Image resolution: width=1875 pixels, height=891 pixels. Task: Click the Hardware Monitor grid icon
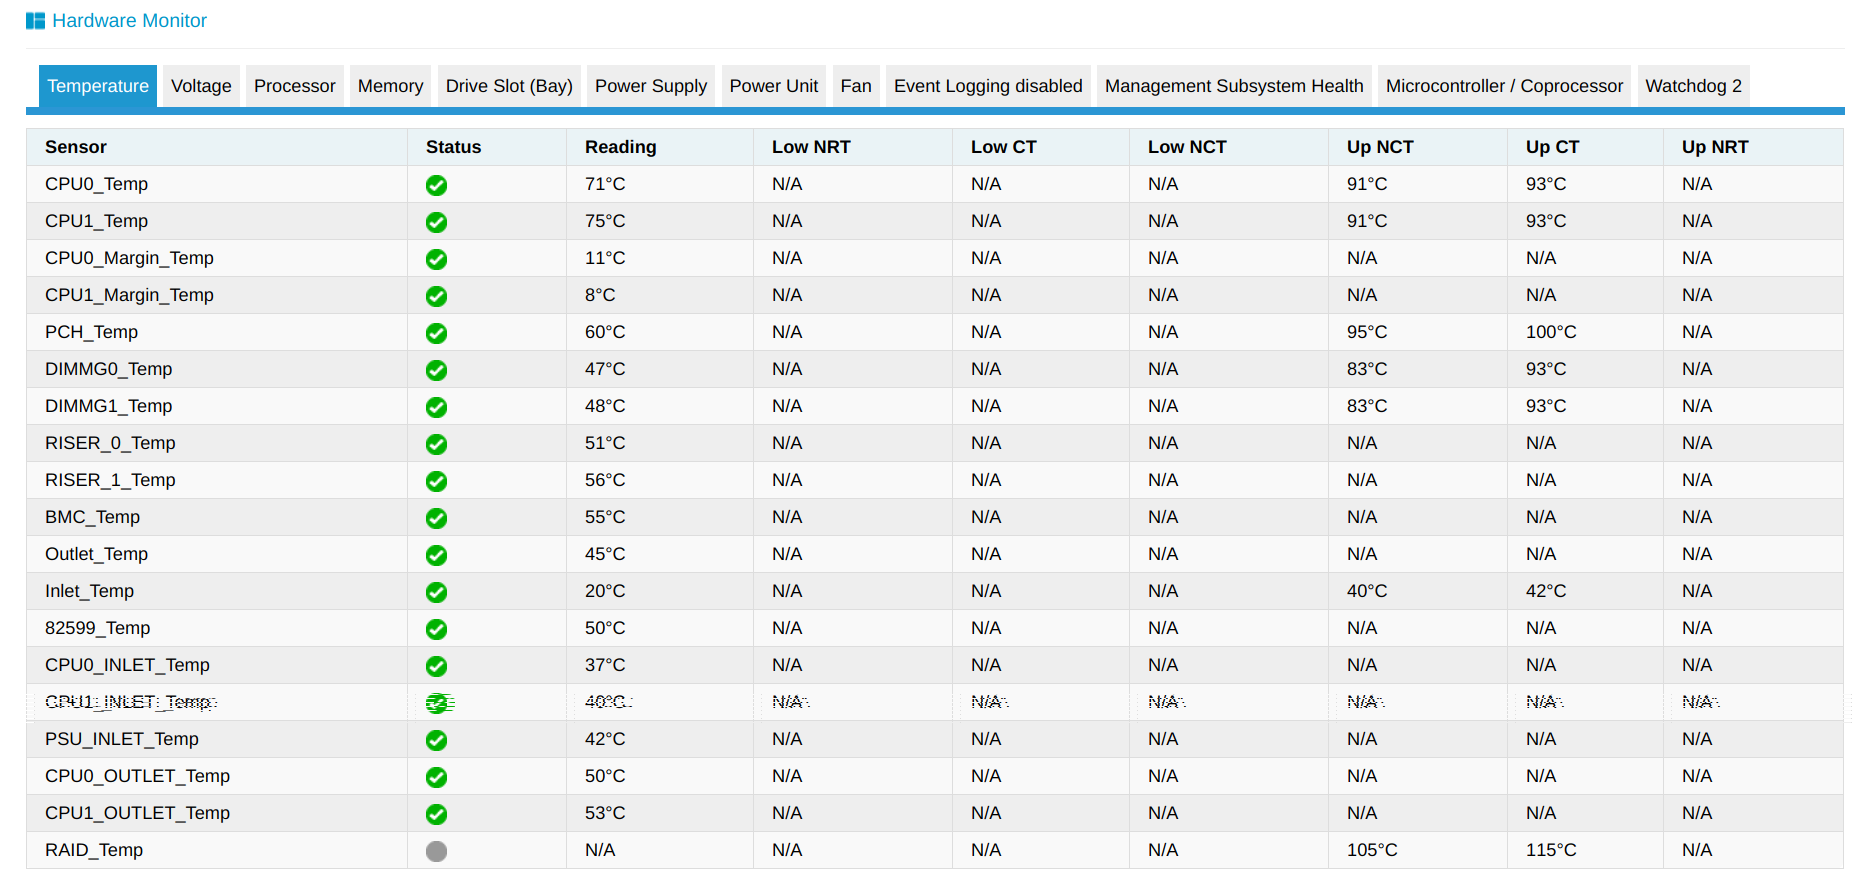point(35,21)
